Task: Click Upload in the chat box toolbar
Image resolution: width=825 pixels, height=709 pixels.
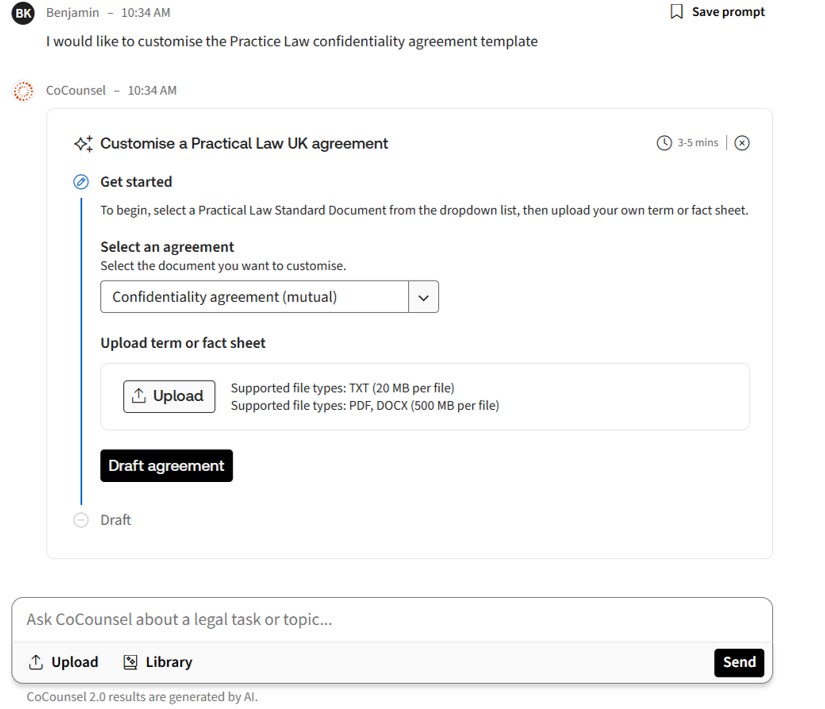Action: (x=63, y=662)
